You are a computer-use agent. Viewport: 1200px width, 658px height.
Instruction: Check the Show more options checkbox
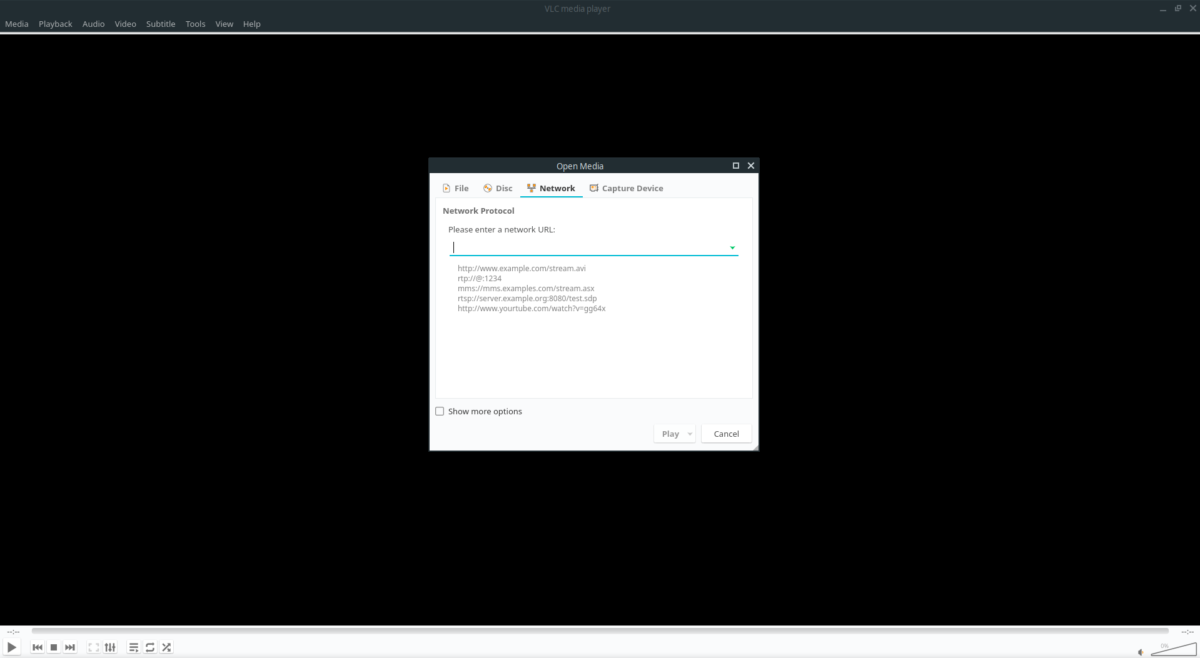tap(439, 411)
